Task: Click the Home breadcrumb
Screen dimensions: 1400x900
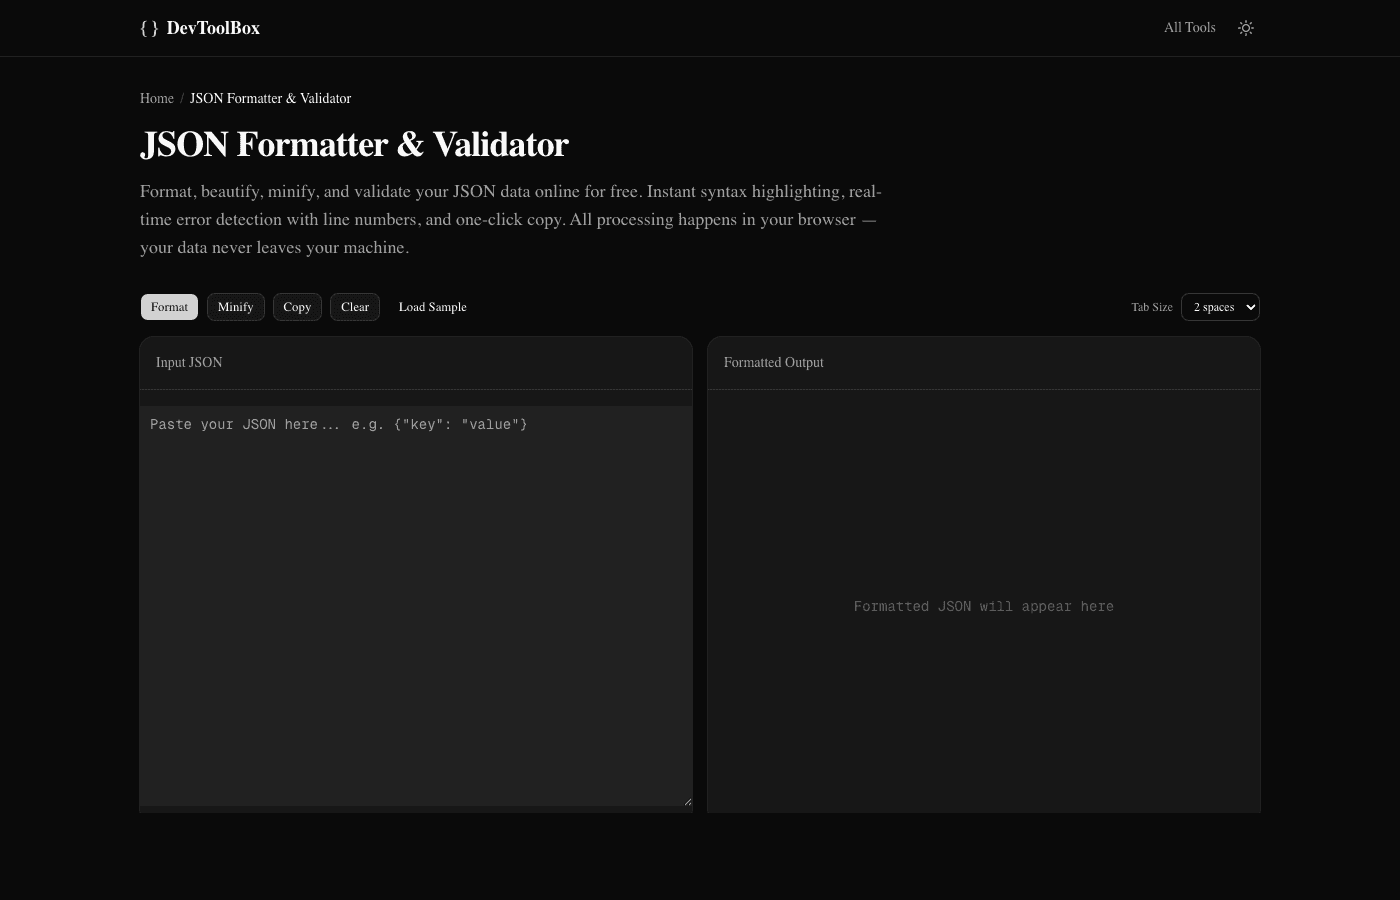Action: pyautogui.click(x=157, y=98)
